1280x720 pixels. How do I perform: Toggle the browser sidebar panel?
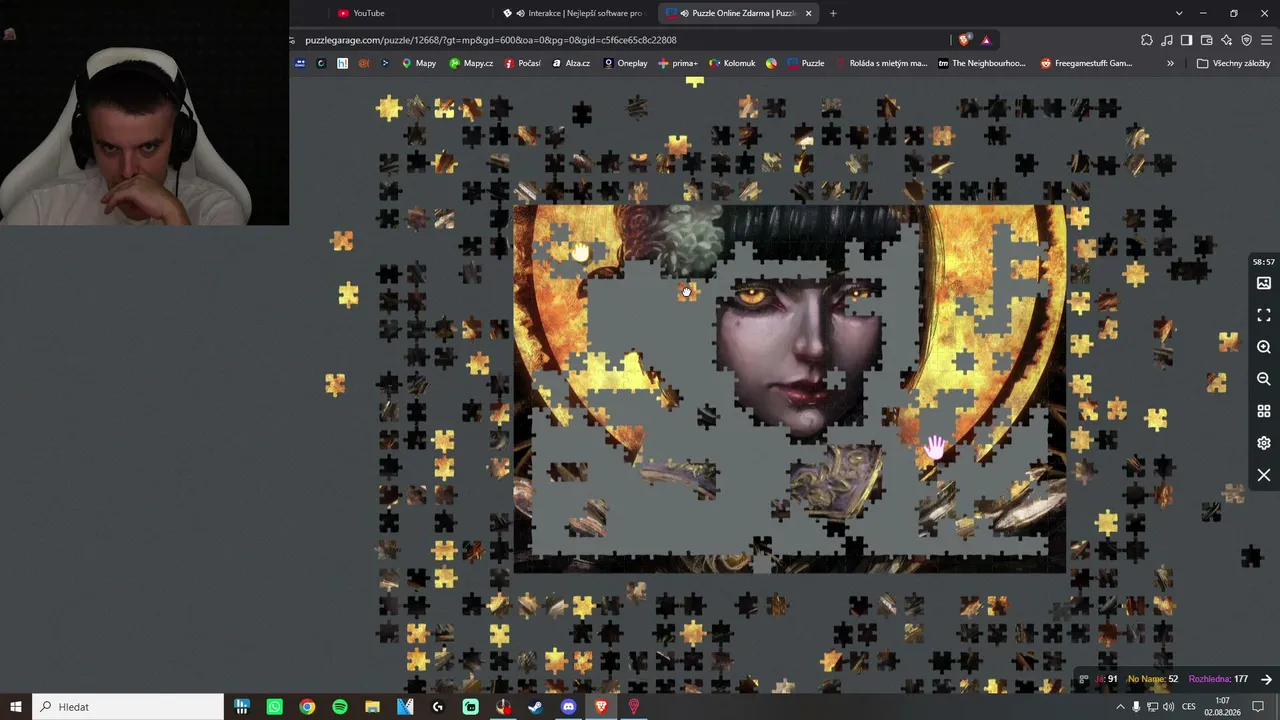pos(1186,40)
